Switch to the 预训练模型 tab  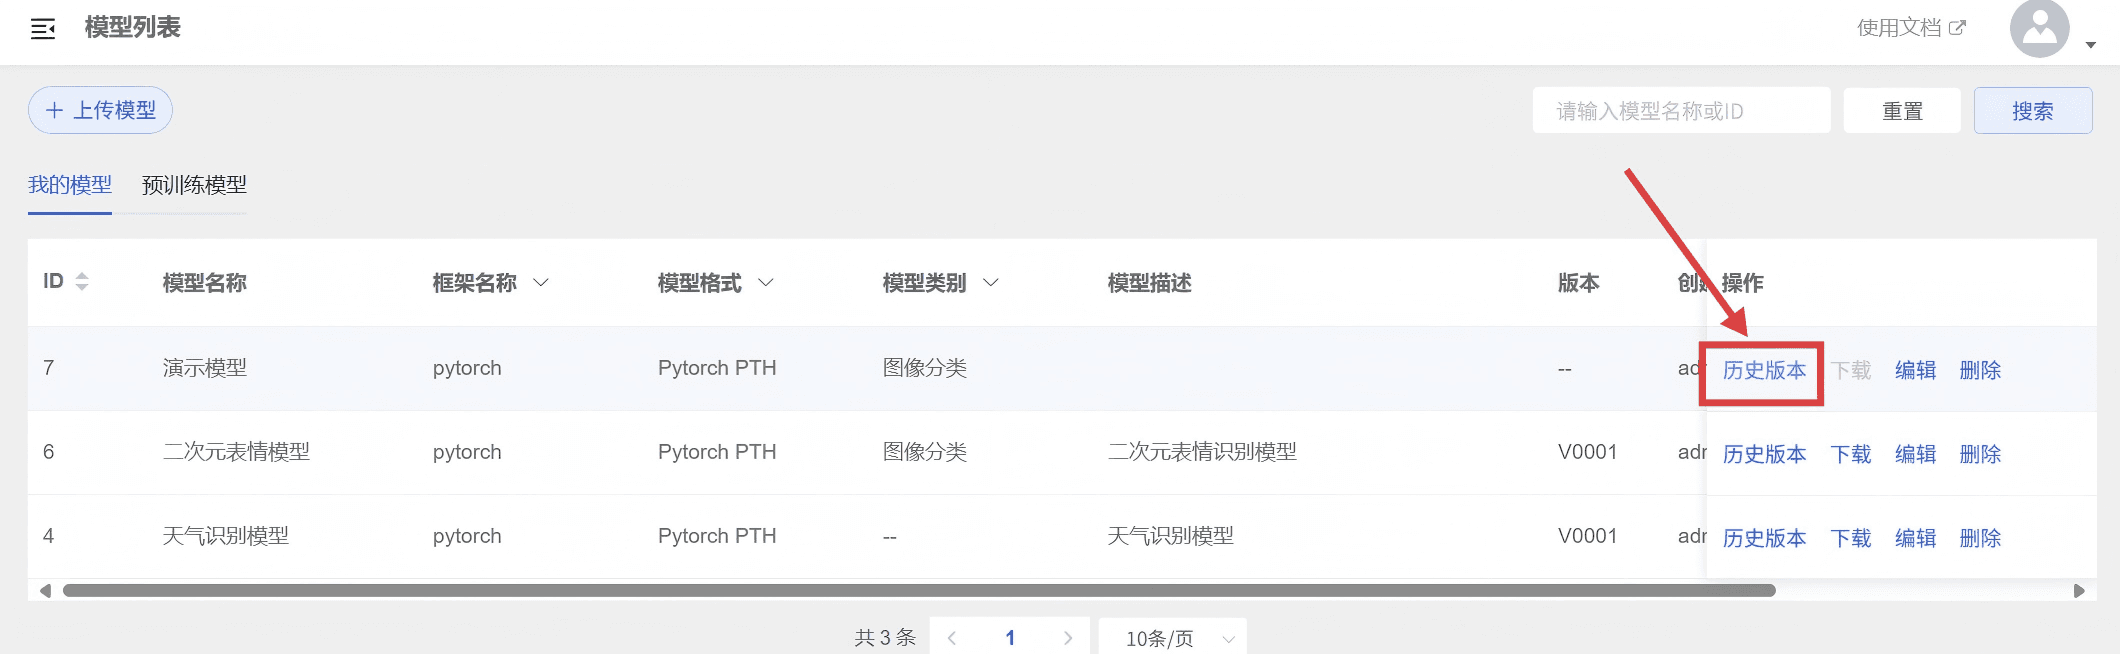click(194, 185)
